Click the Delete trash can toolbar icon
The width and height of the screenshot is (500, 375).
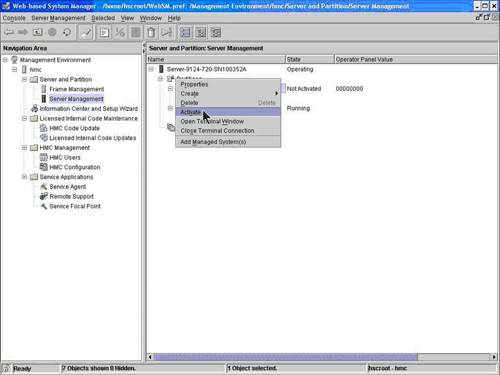[x=151, y=33]
